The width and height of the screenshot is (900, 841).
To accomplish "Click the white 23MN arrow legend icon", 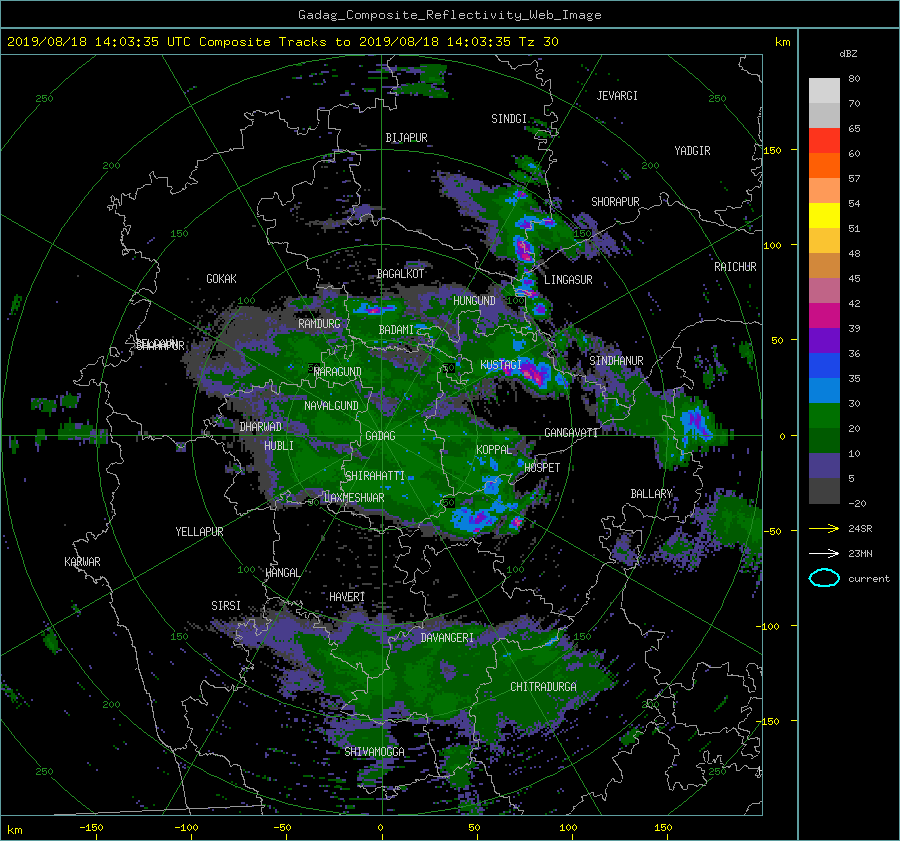I will point(824,553).
